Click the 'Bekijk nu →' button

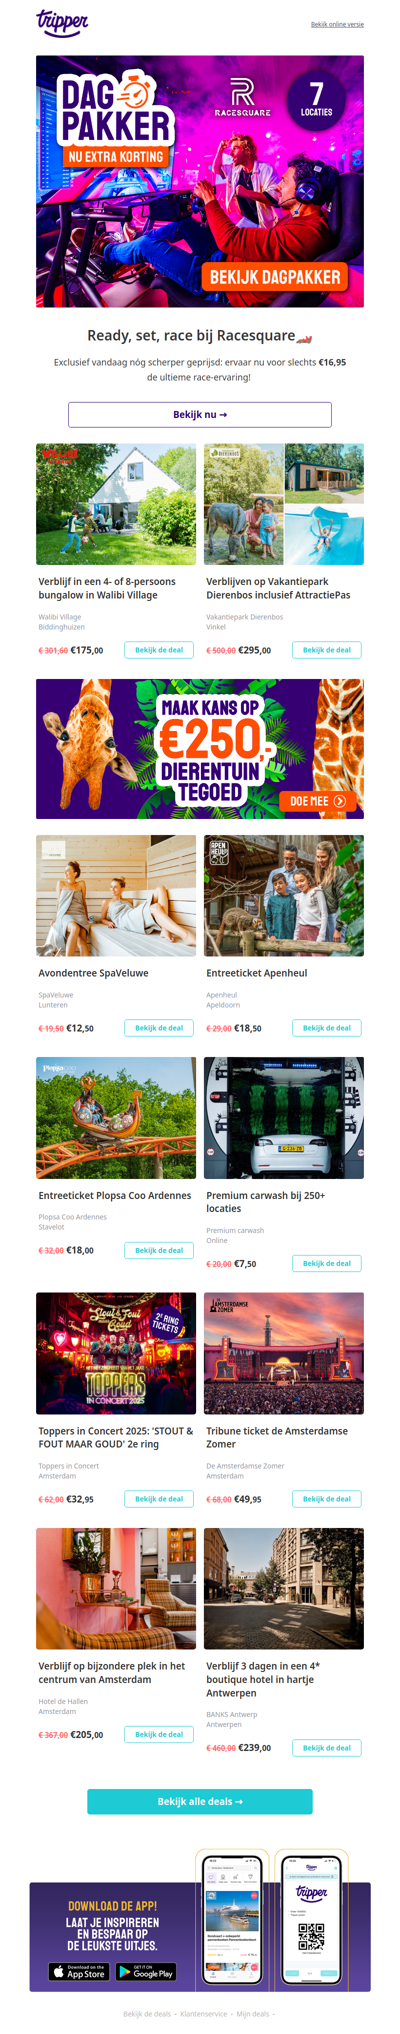click(200, 414)
